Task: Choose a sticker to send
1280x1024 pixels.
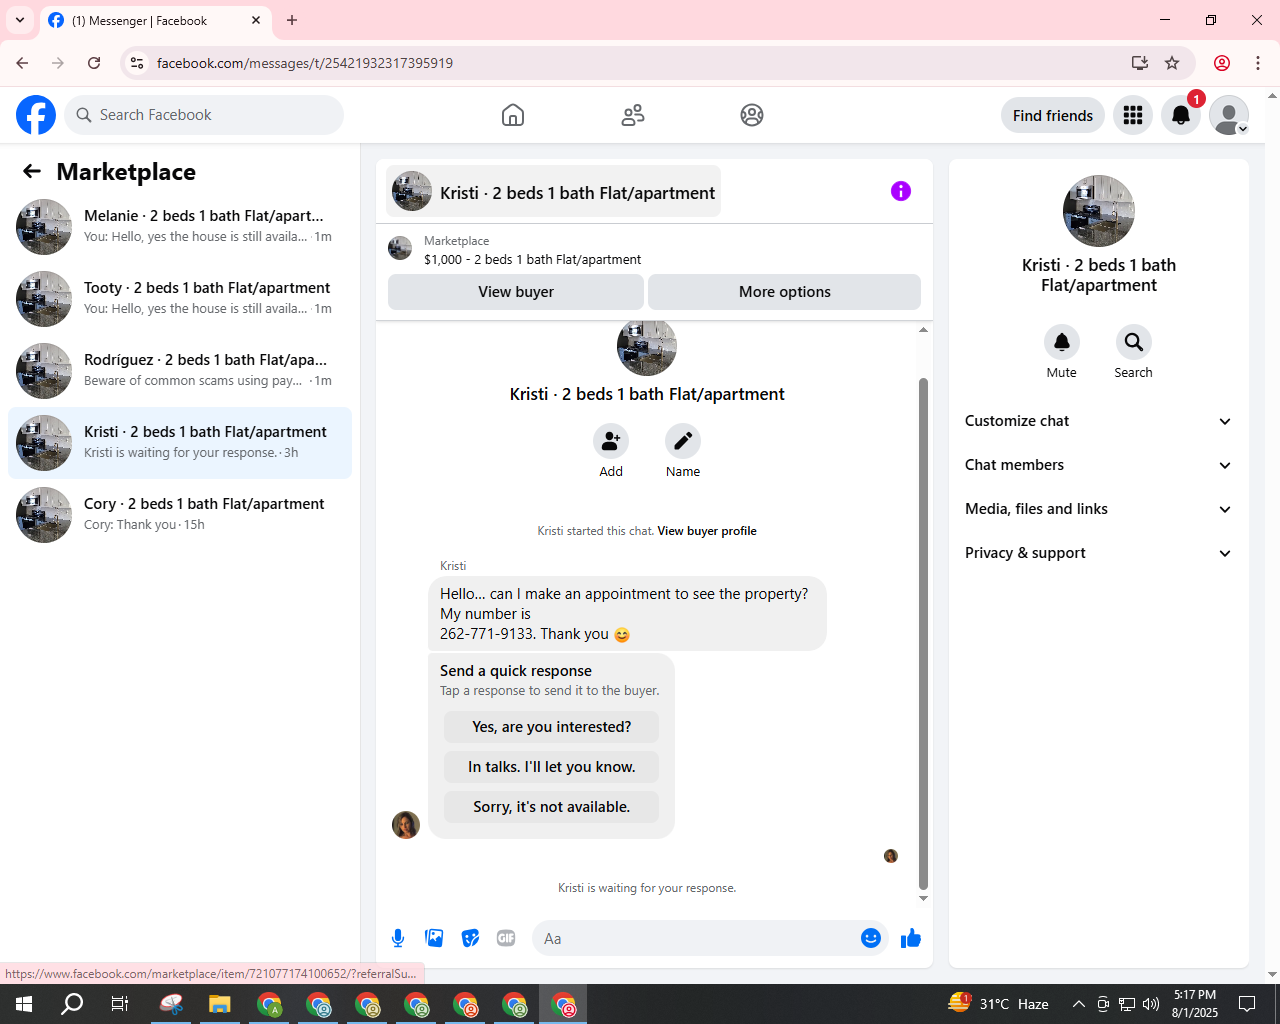Action: (470, 938)
